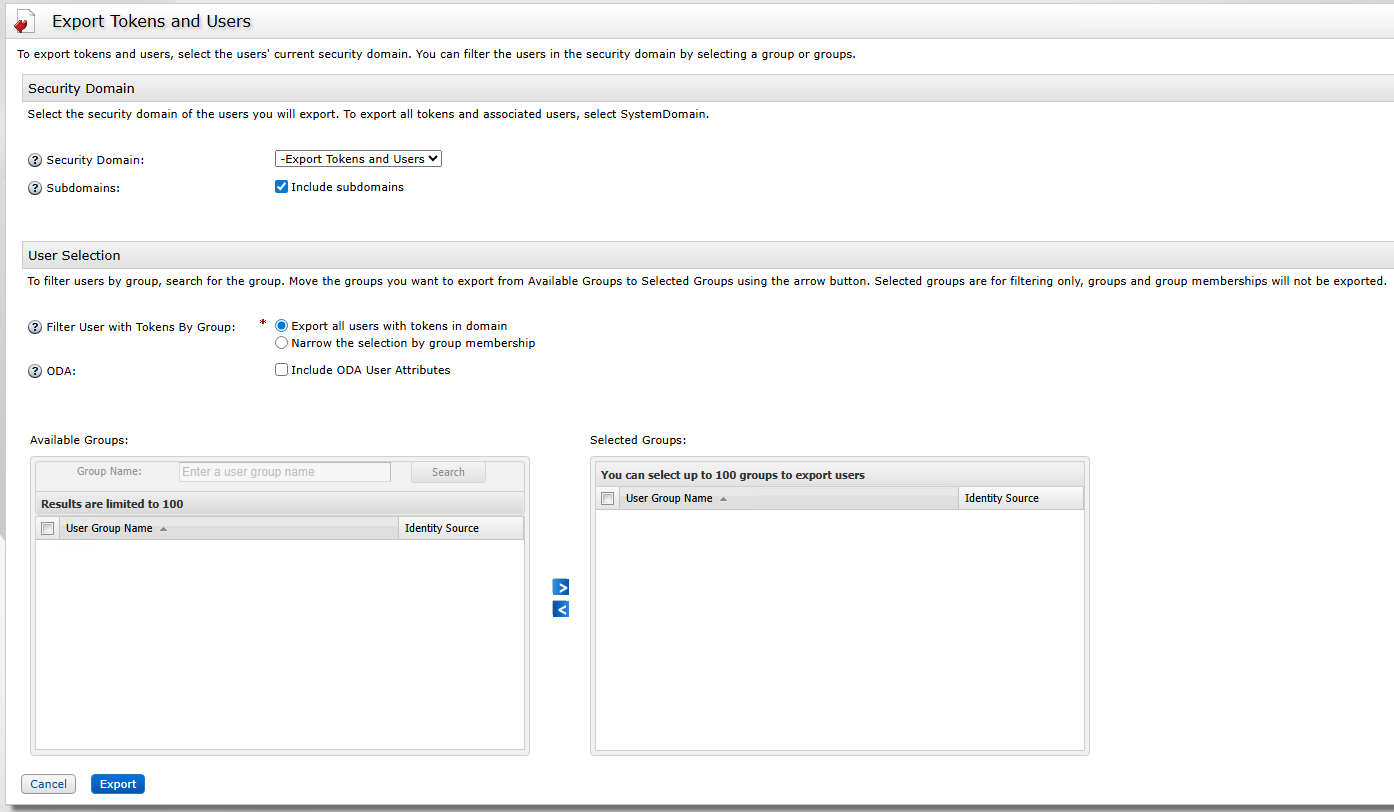
Task: Click help icon for Filter User with Tokens
Action: [x=35, y=327]
